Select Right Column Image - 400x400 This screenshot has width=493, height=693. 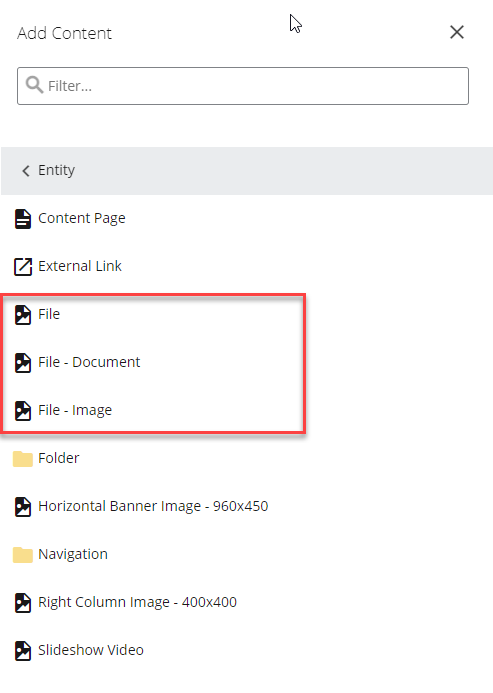point(137,602)
